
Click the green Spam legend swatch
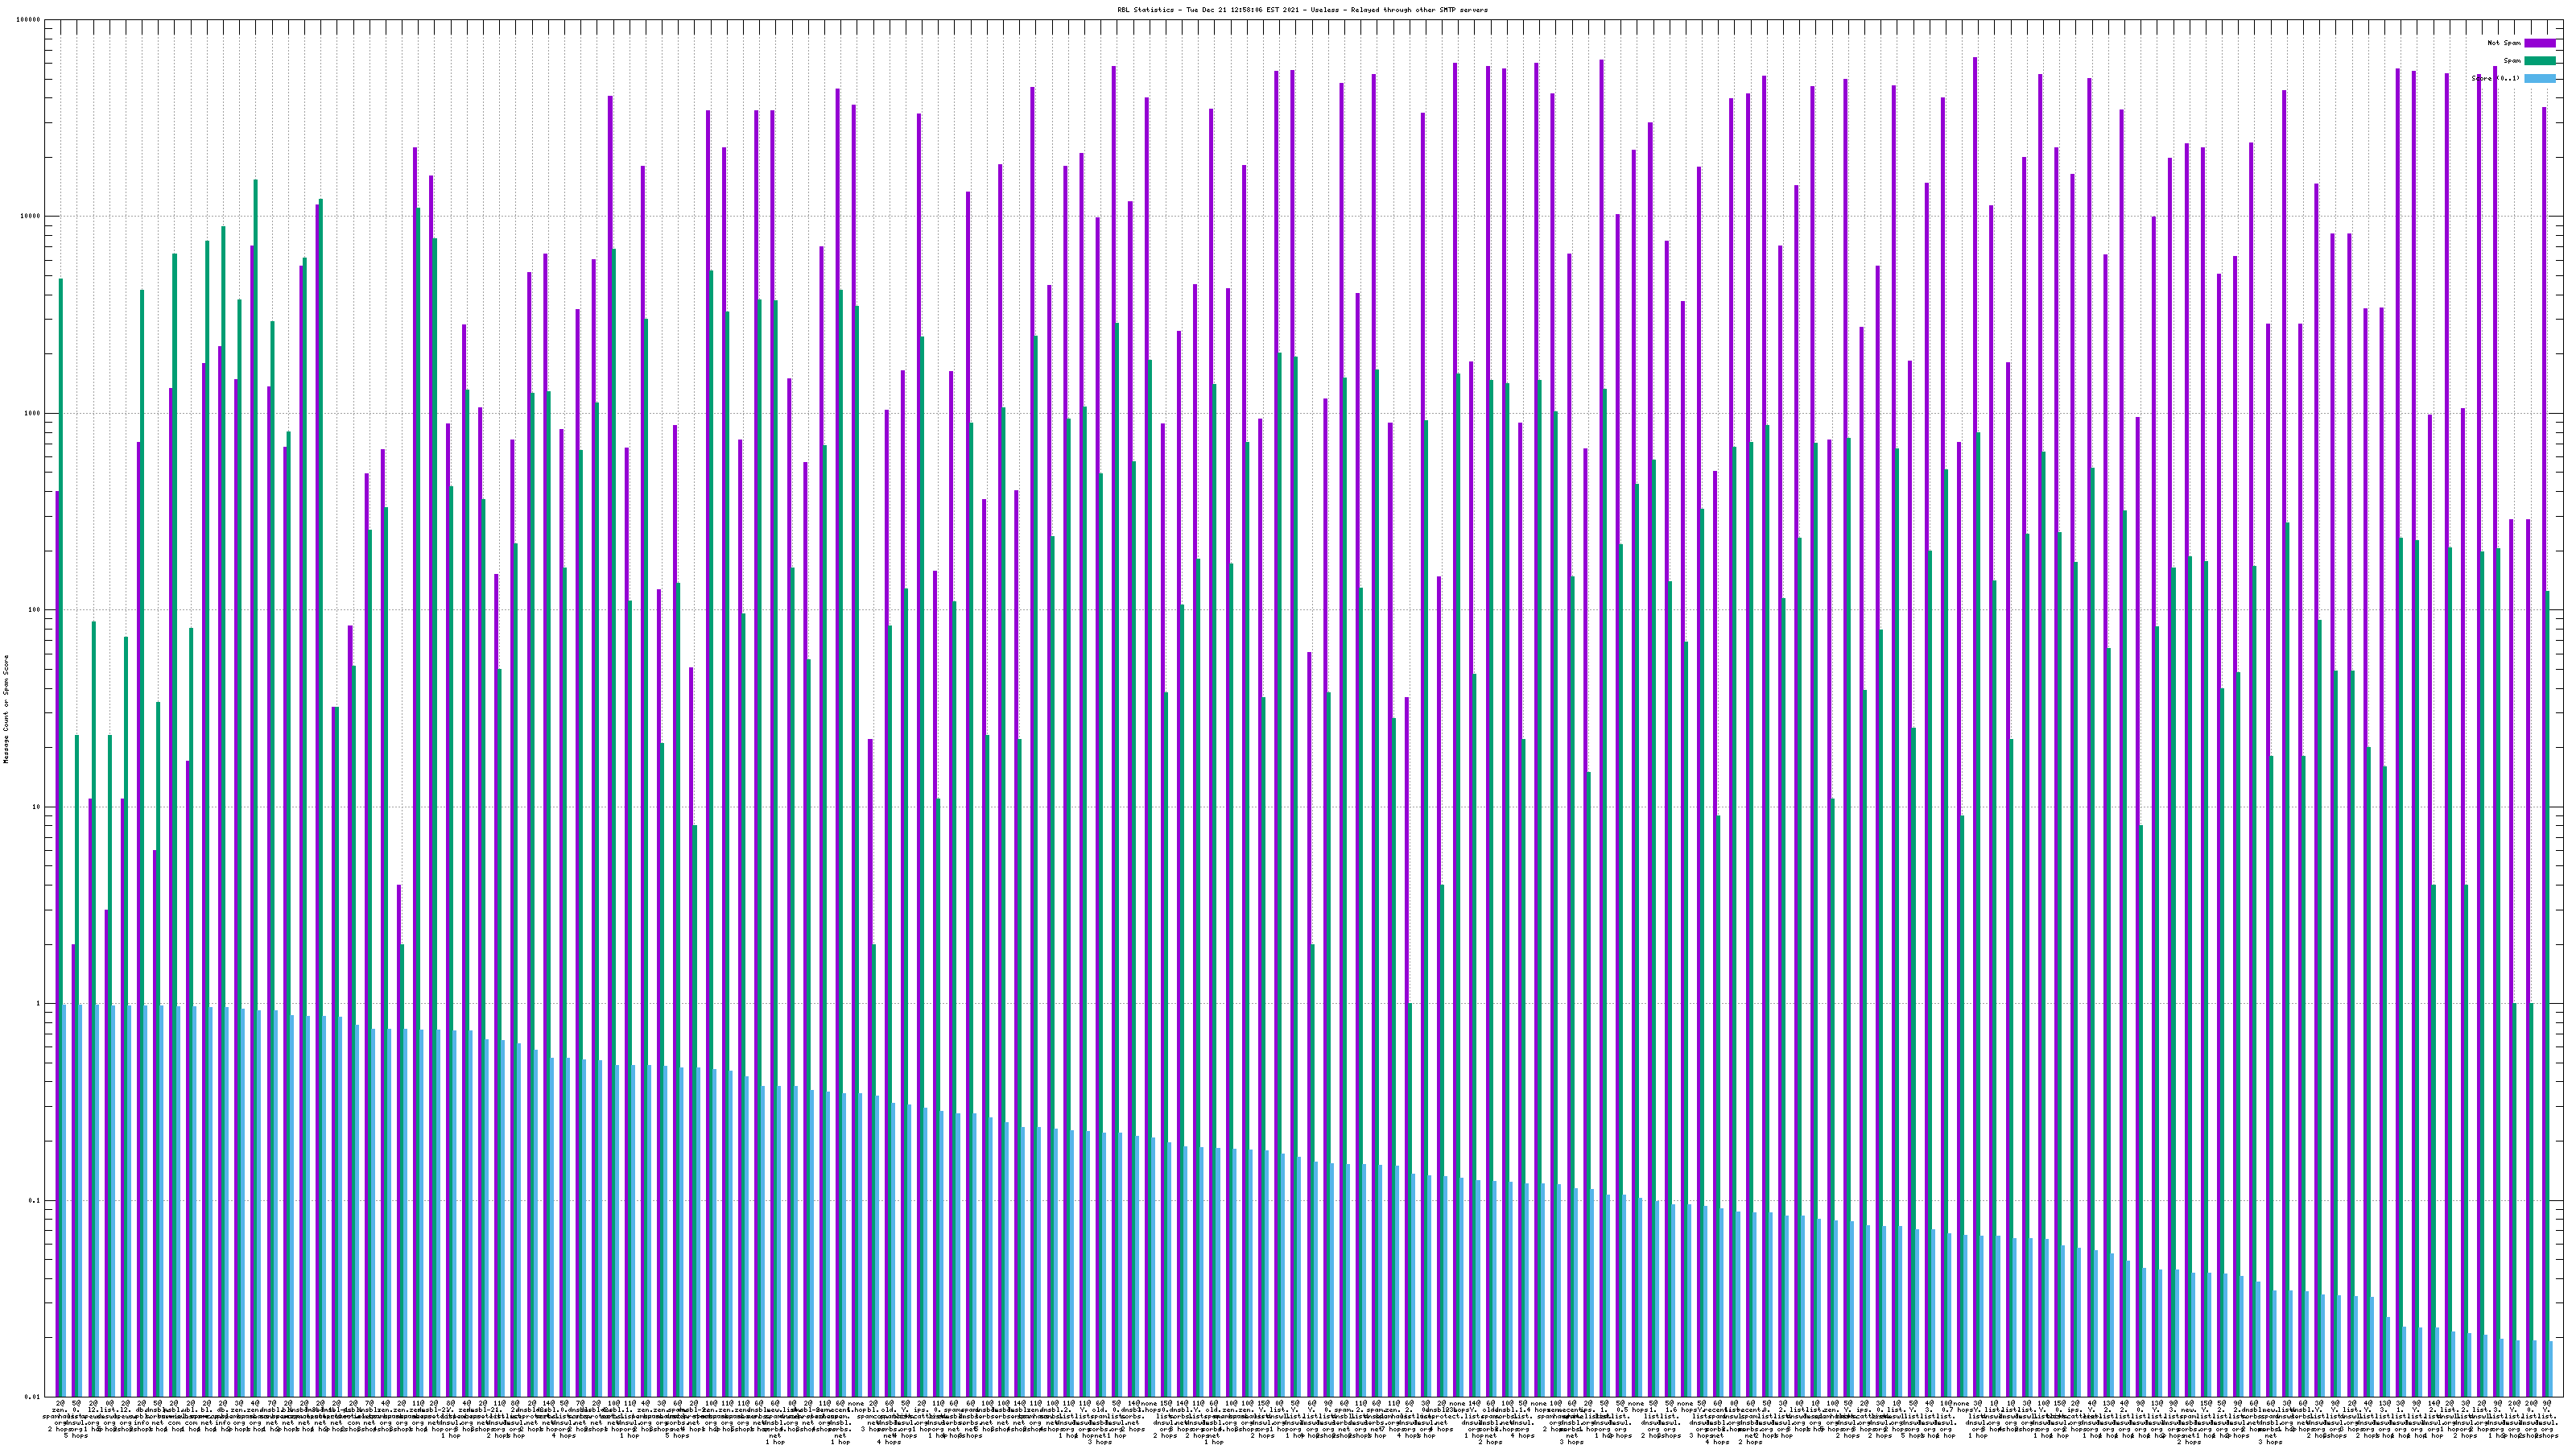(x=2539, y=61)
